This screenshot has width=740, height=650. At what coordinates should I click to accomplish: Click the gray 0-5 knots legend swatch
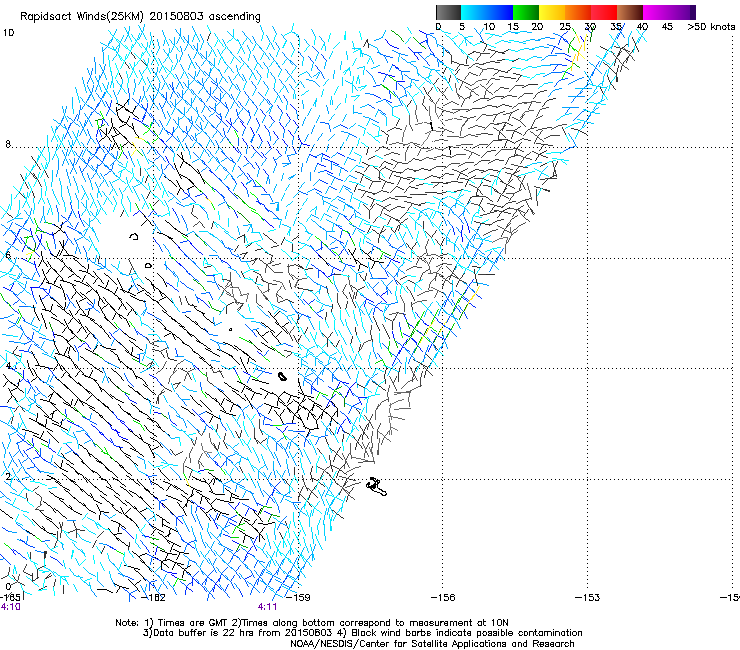point(448,12)
